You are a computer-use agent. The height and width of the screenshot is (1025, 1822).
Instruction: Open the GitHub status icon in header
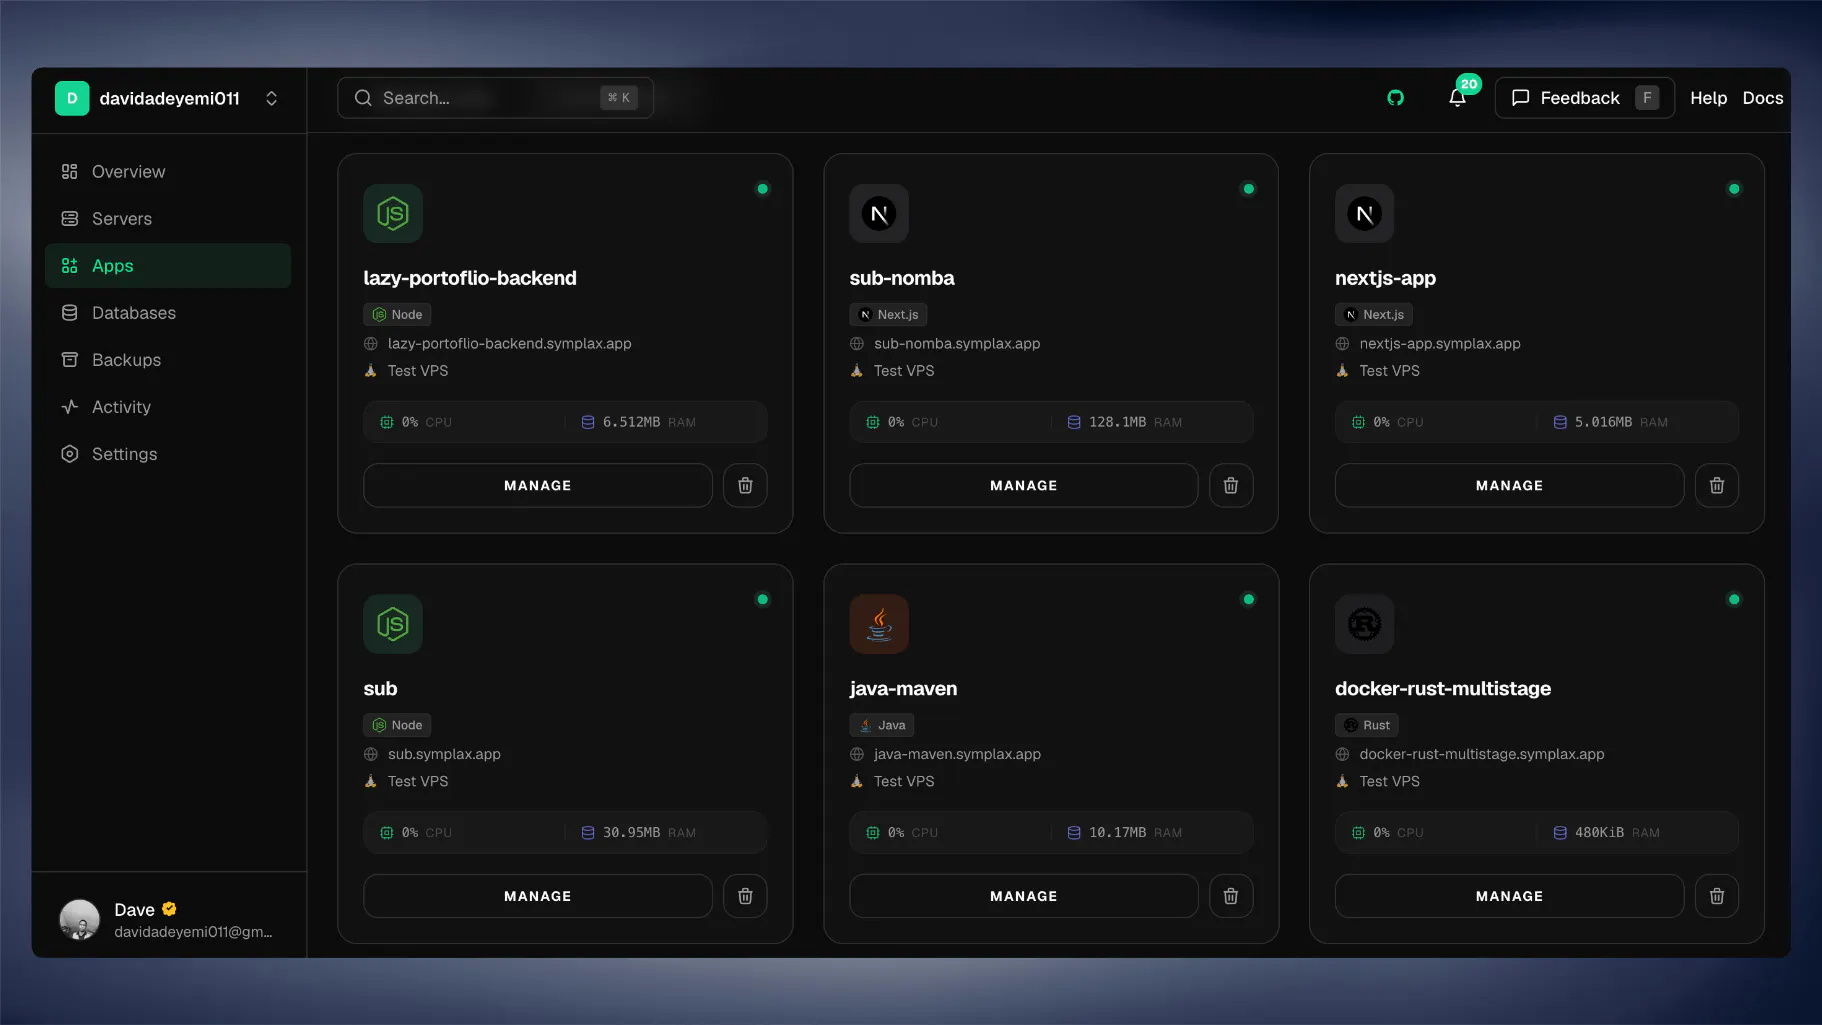pyautogui.click(x=1395, y=98)
